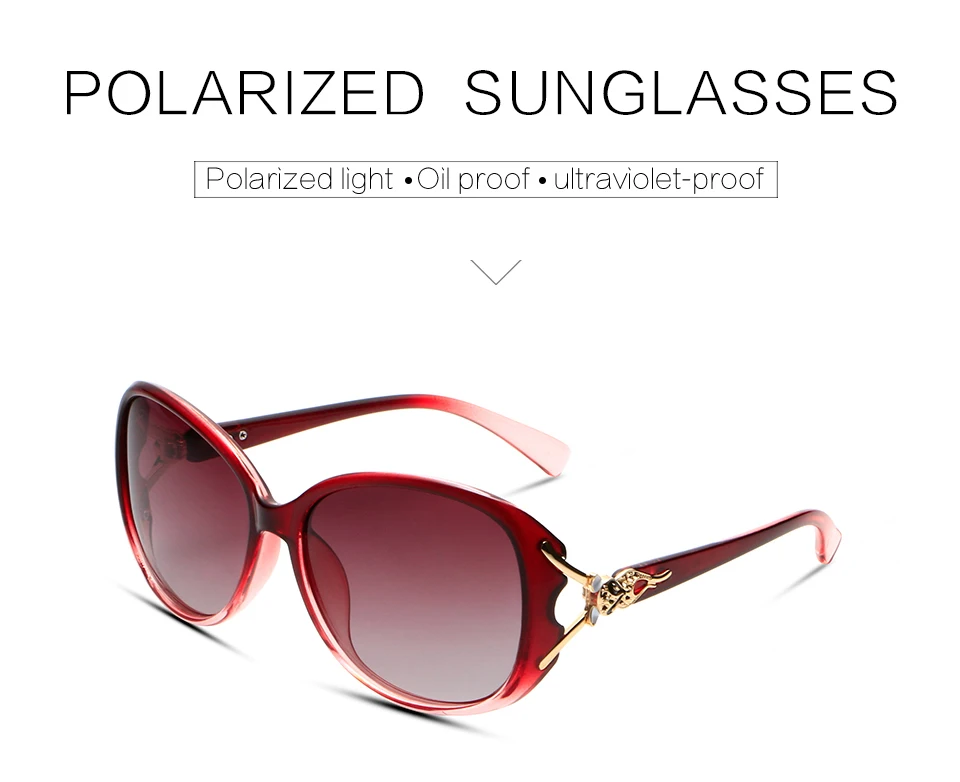Click the small screw on left hinge
The height and width of the screenshot is (782, 960).
pos(243,435)
